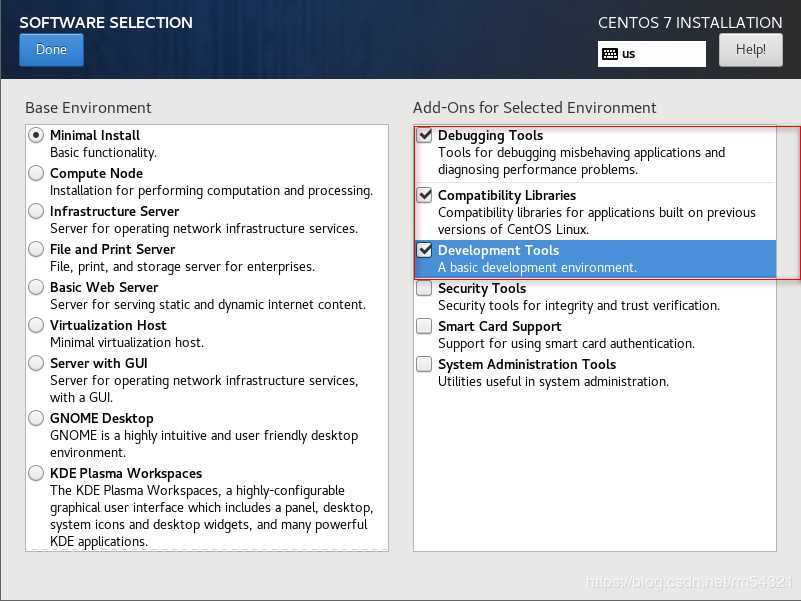The height and width of the screenshot is (601, 801).
Task: Click the 'Virtualization Host' label text
Action: pyautogui.click(x=108, y=326)
